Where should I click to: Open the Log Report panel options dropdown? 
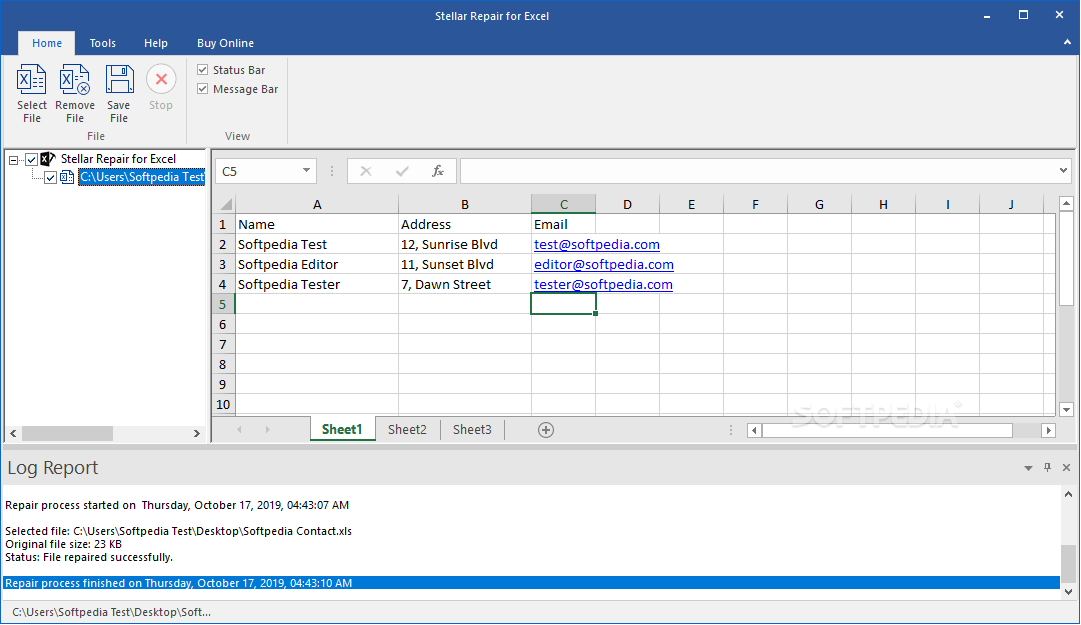pos(1028,468)
